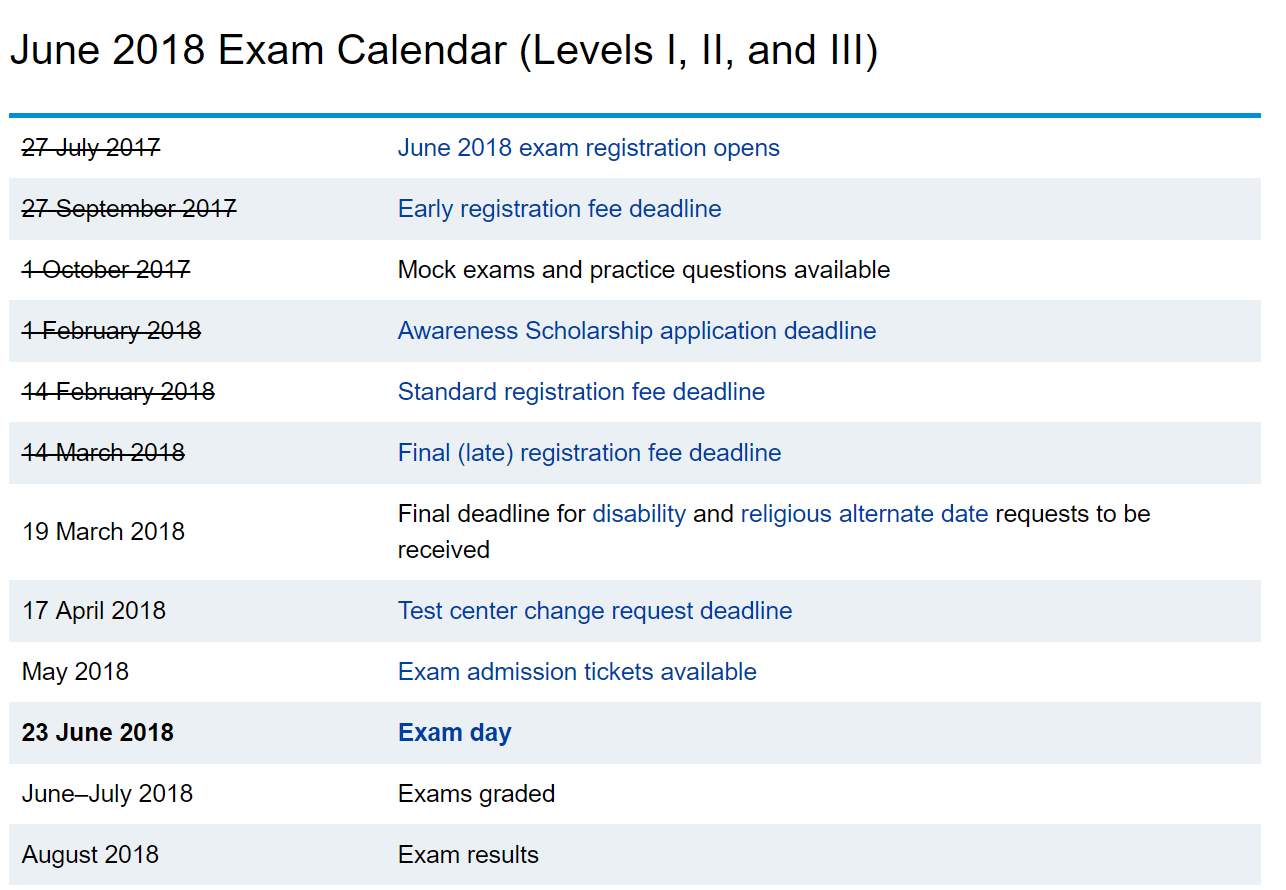Open Exam admission tickets available link
The width and height of the screenshot is (1286, 890).
577,672
